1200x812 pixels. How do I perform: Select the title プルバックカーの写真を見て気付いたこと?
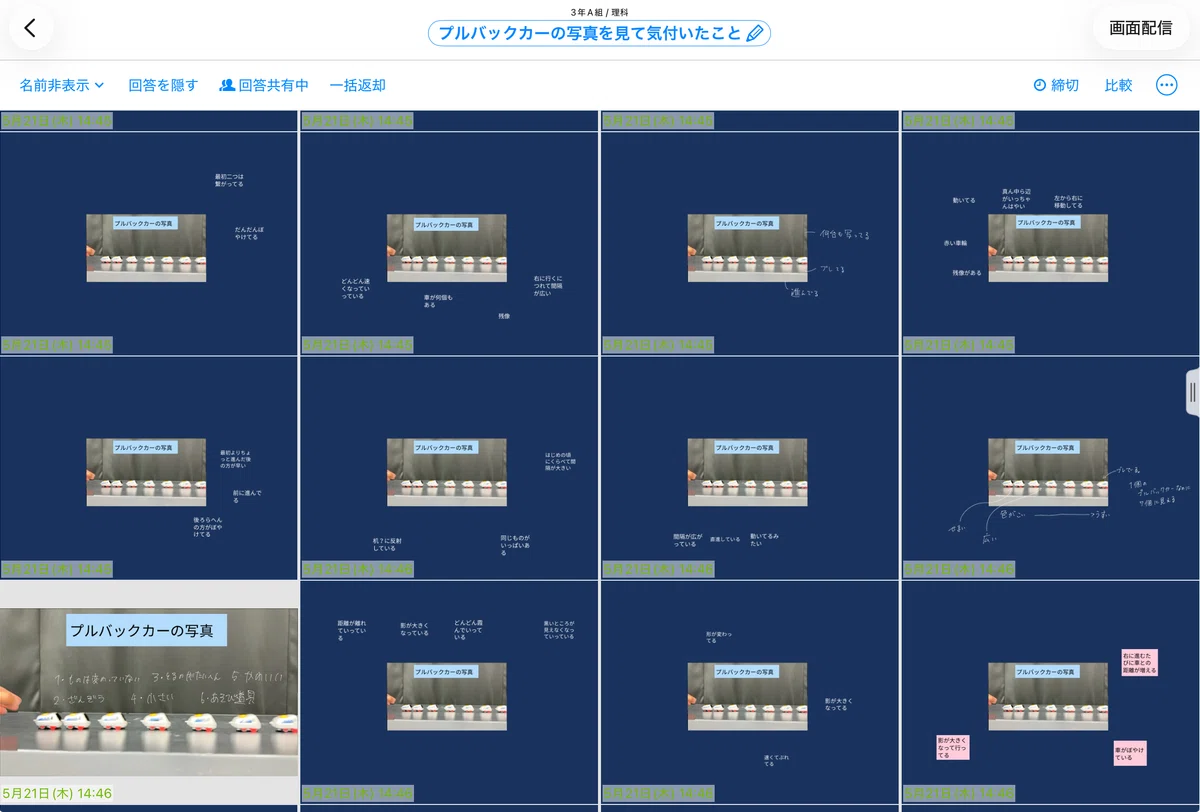pyautogui.click(x=590, y=33)
